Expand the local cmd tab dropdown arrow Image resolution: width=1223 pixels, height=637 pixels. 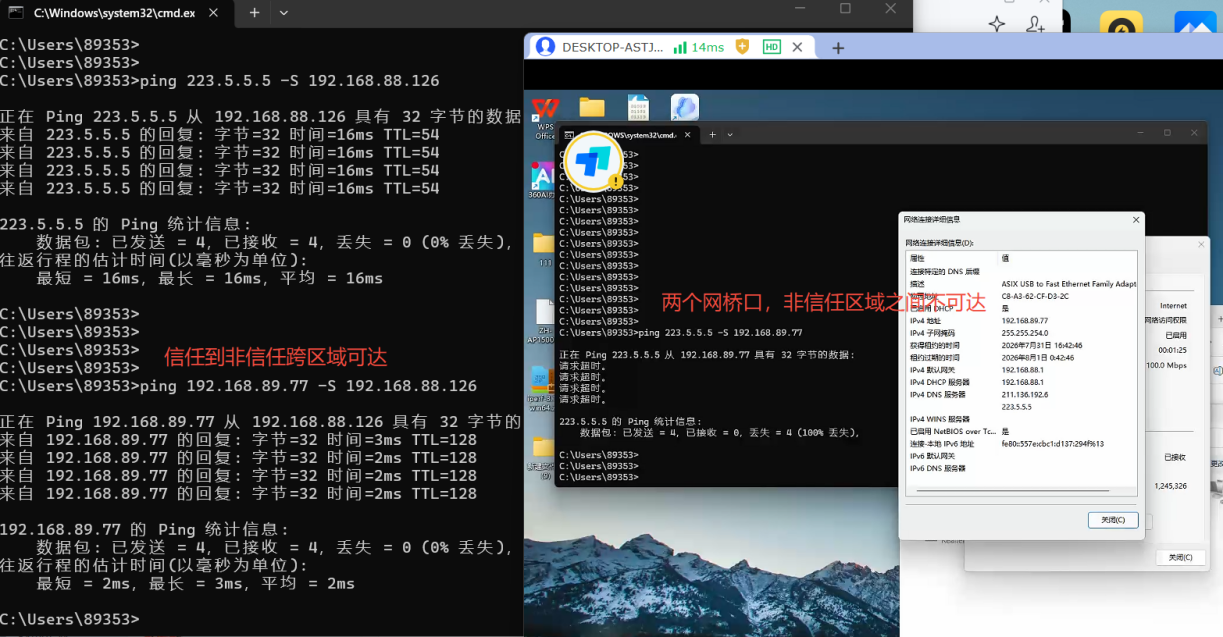coord(284,13)
